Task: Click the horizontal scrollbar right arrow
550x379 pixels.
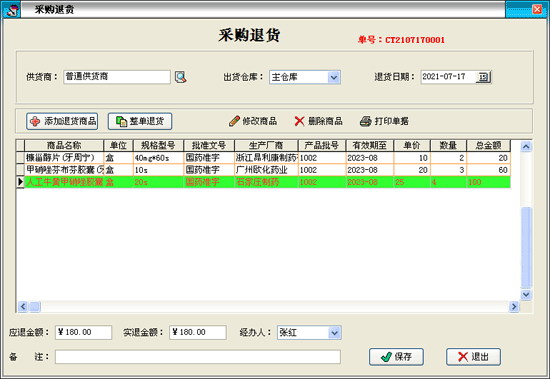Action: [x=514, y=307]
